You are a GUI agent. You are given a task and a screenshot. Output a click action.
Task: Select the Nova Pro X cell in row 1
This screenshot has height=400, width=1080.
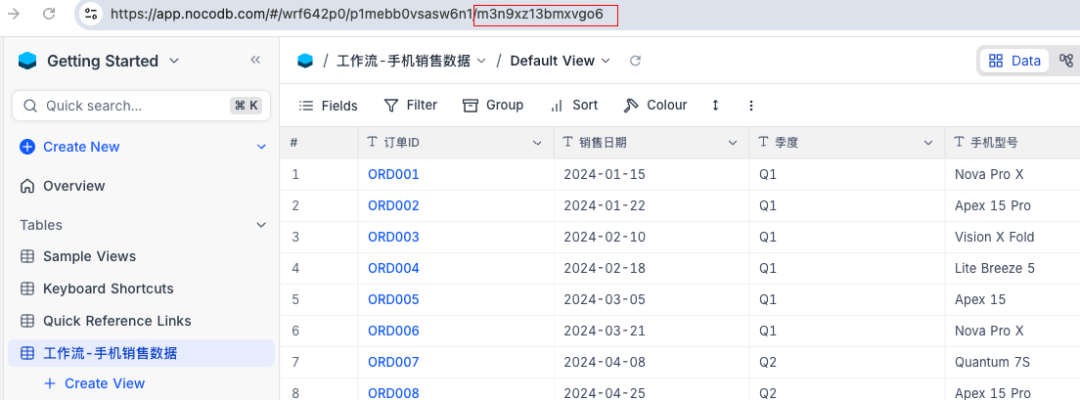pyautogui.click(x=1012, y=174)
